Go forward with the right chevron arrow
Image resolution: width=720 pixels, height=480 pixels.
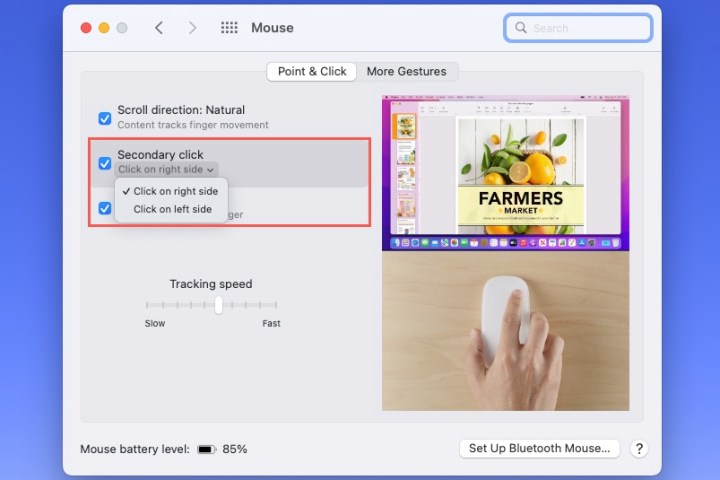point(192,28)
